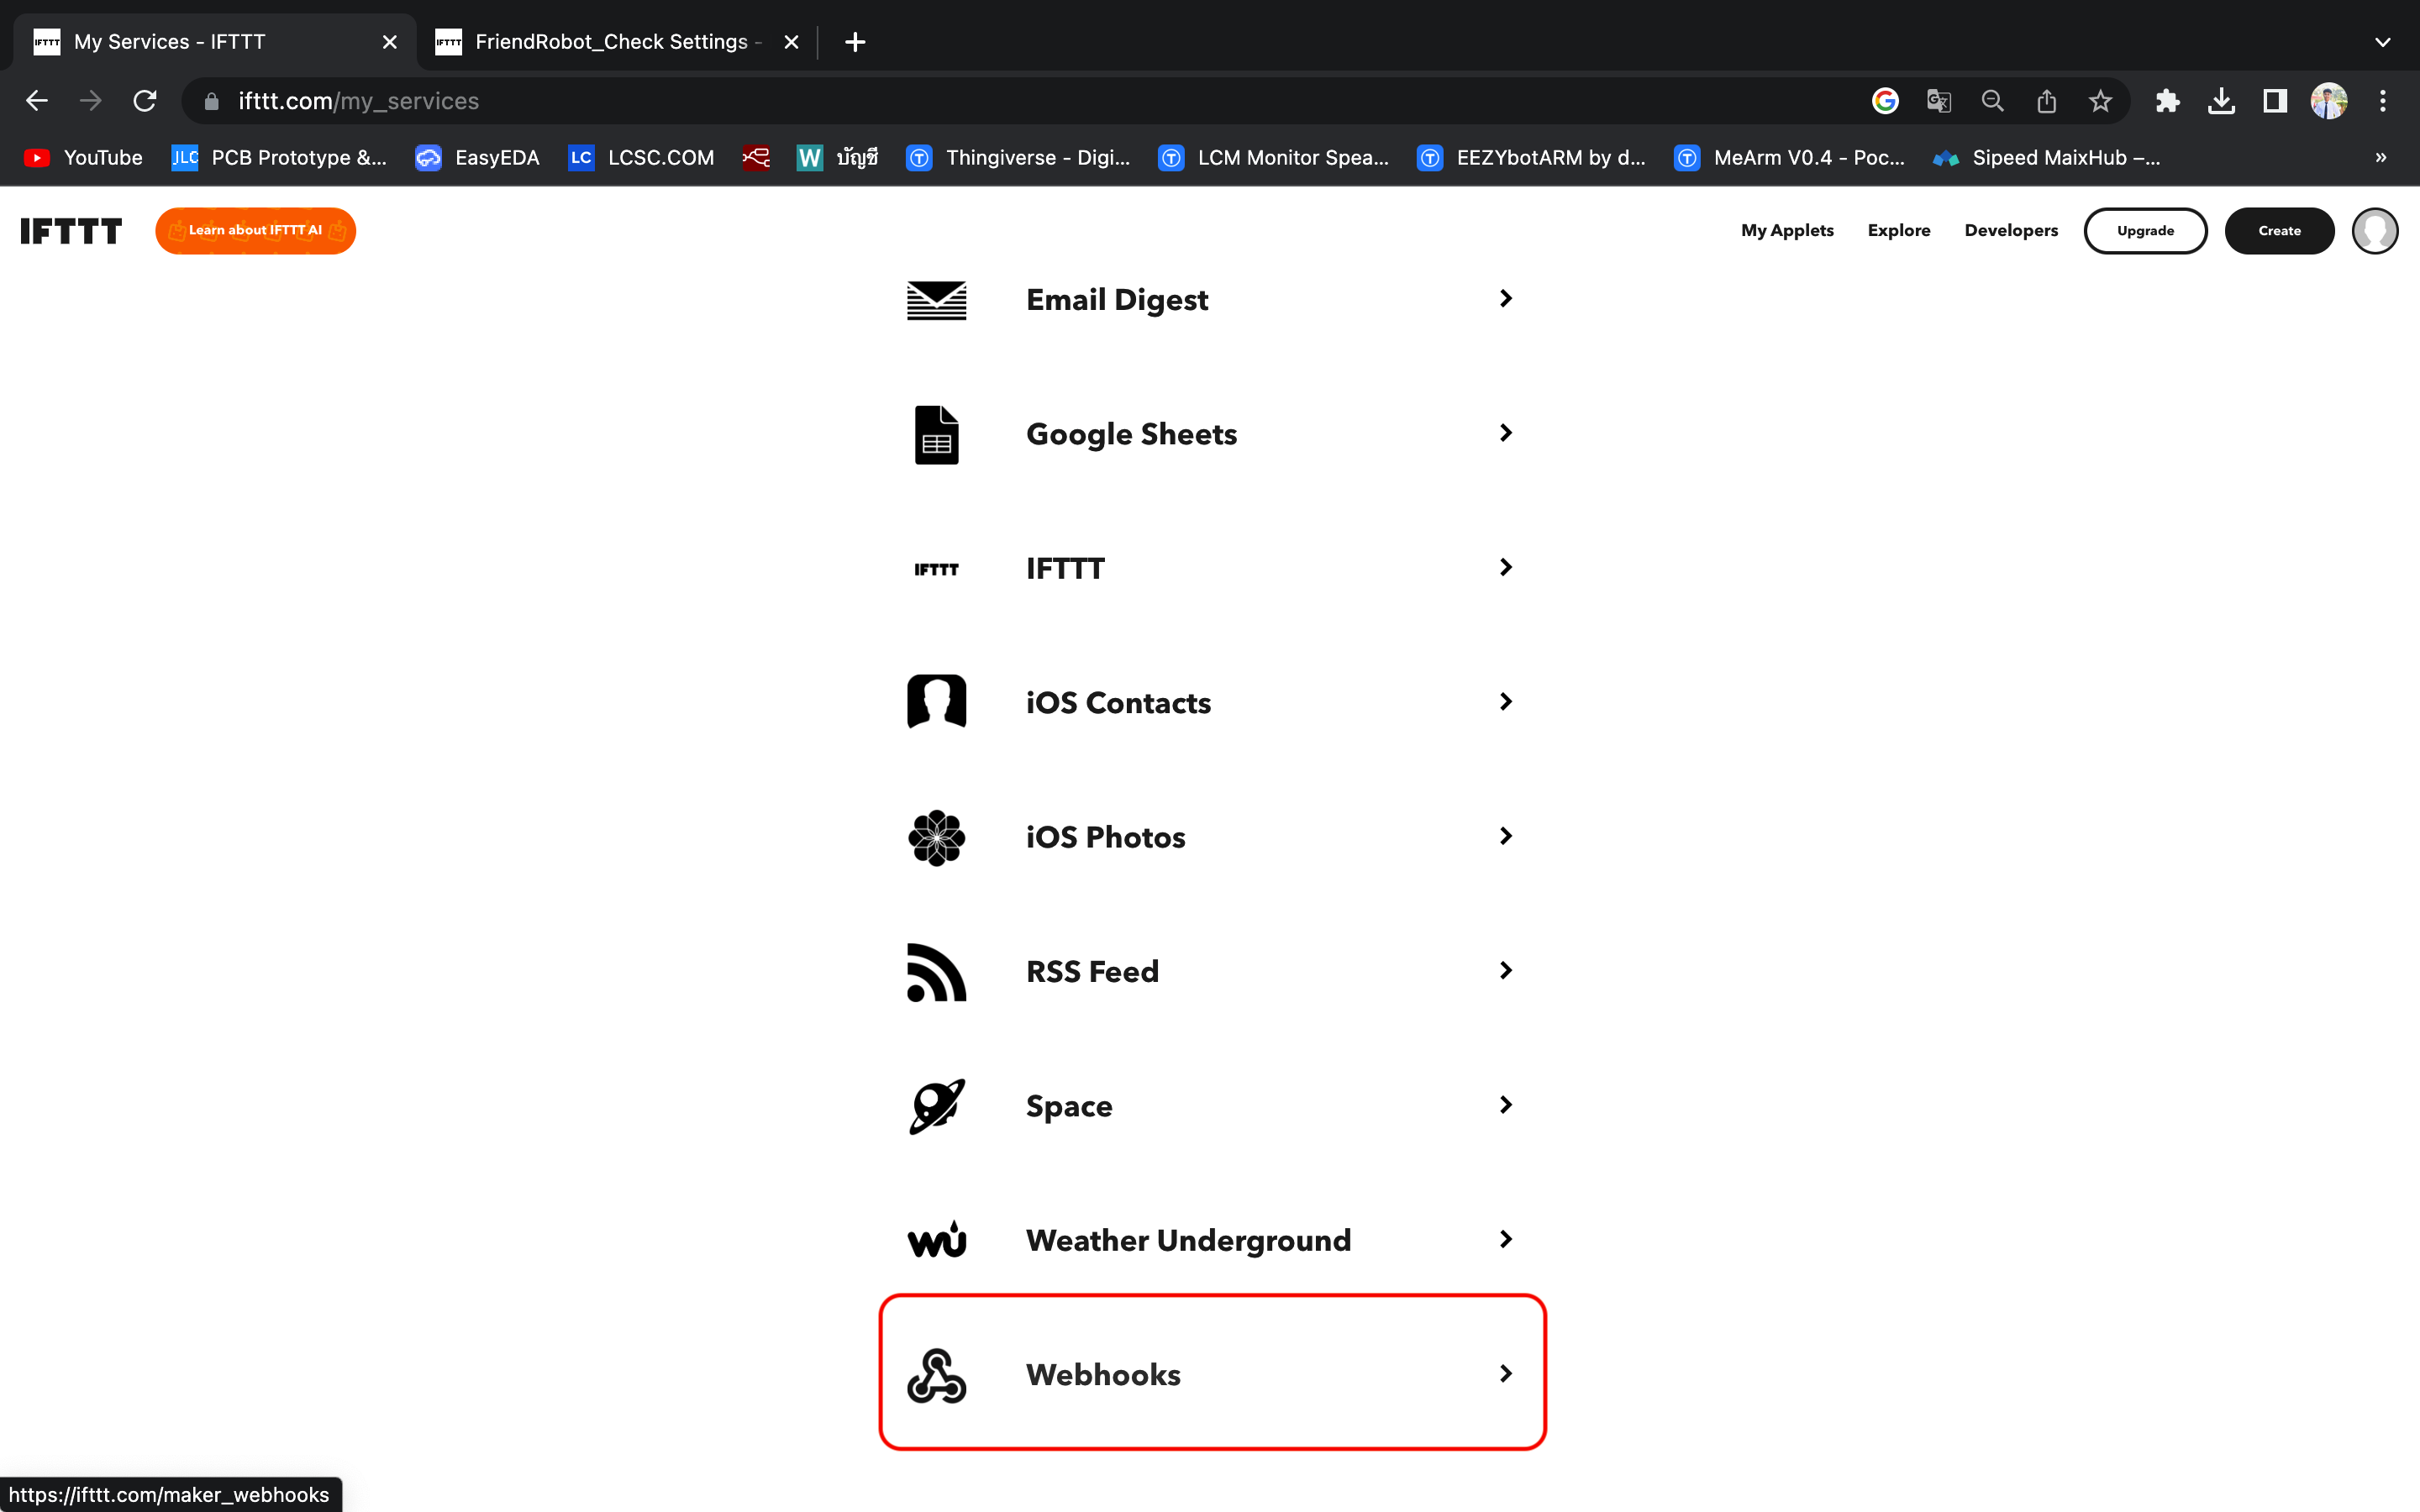Click the Google account G icon in address bar
2420x1512 pixels.
click(x=1885, y=101)
